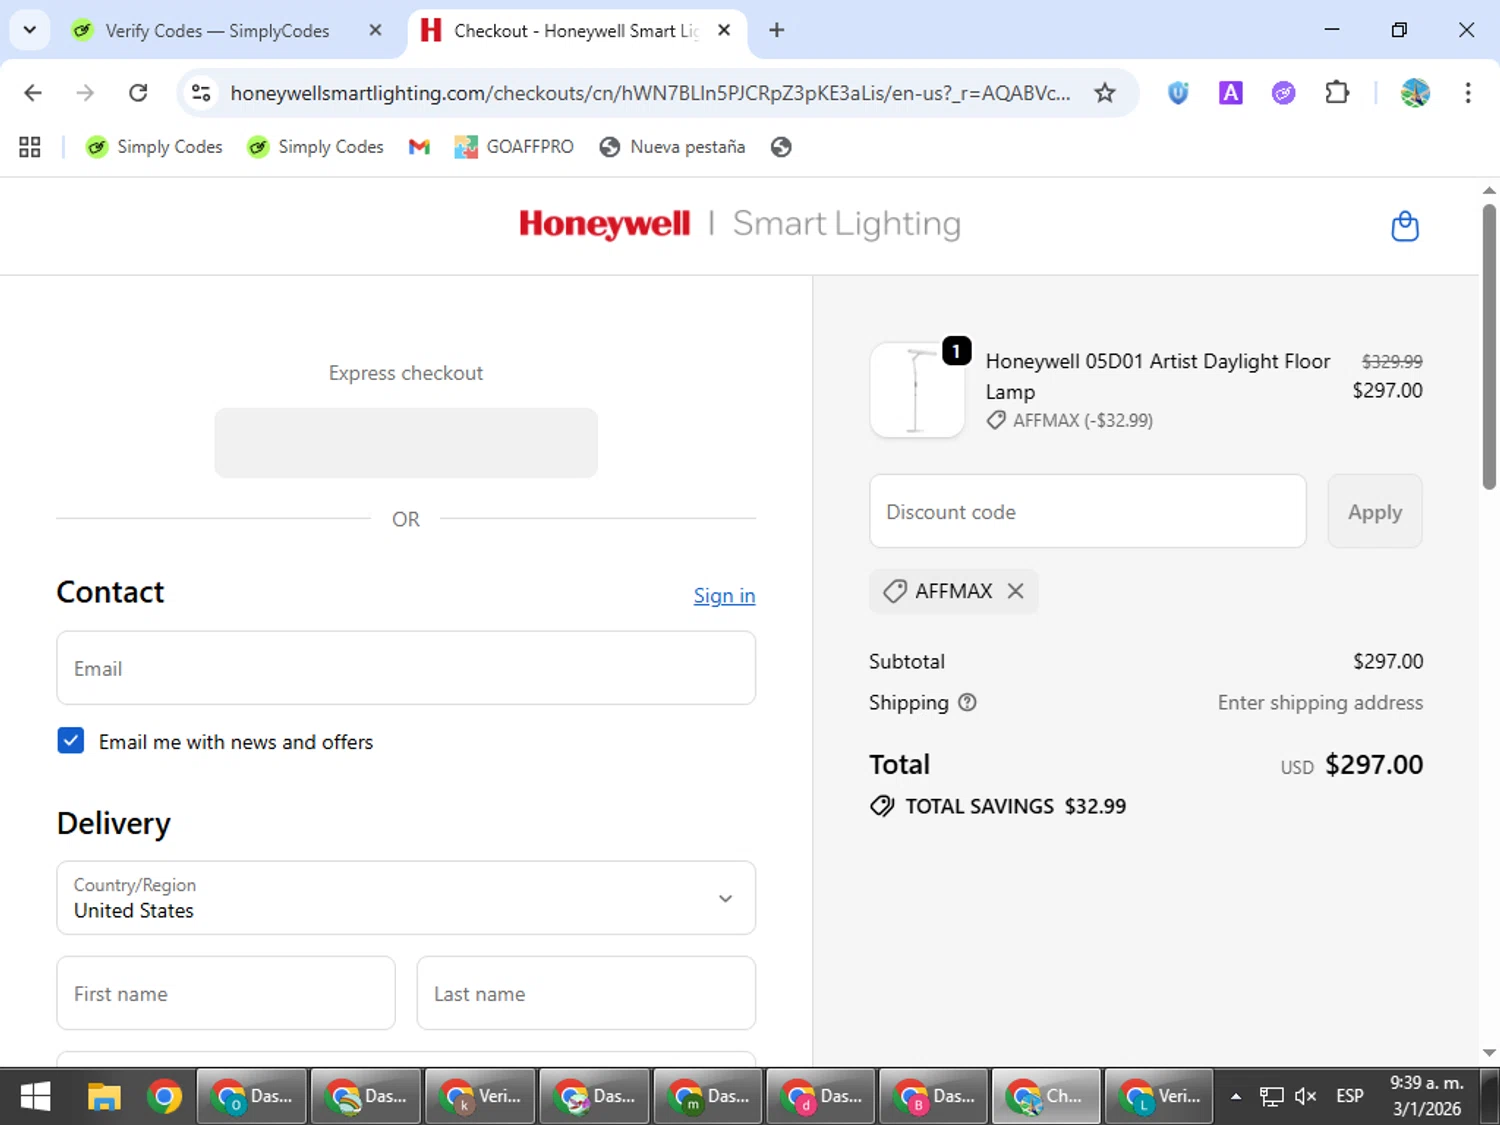Click the Sign in link

tap(724, 596)
